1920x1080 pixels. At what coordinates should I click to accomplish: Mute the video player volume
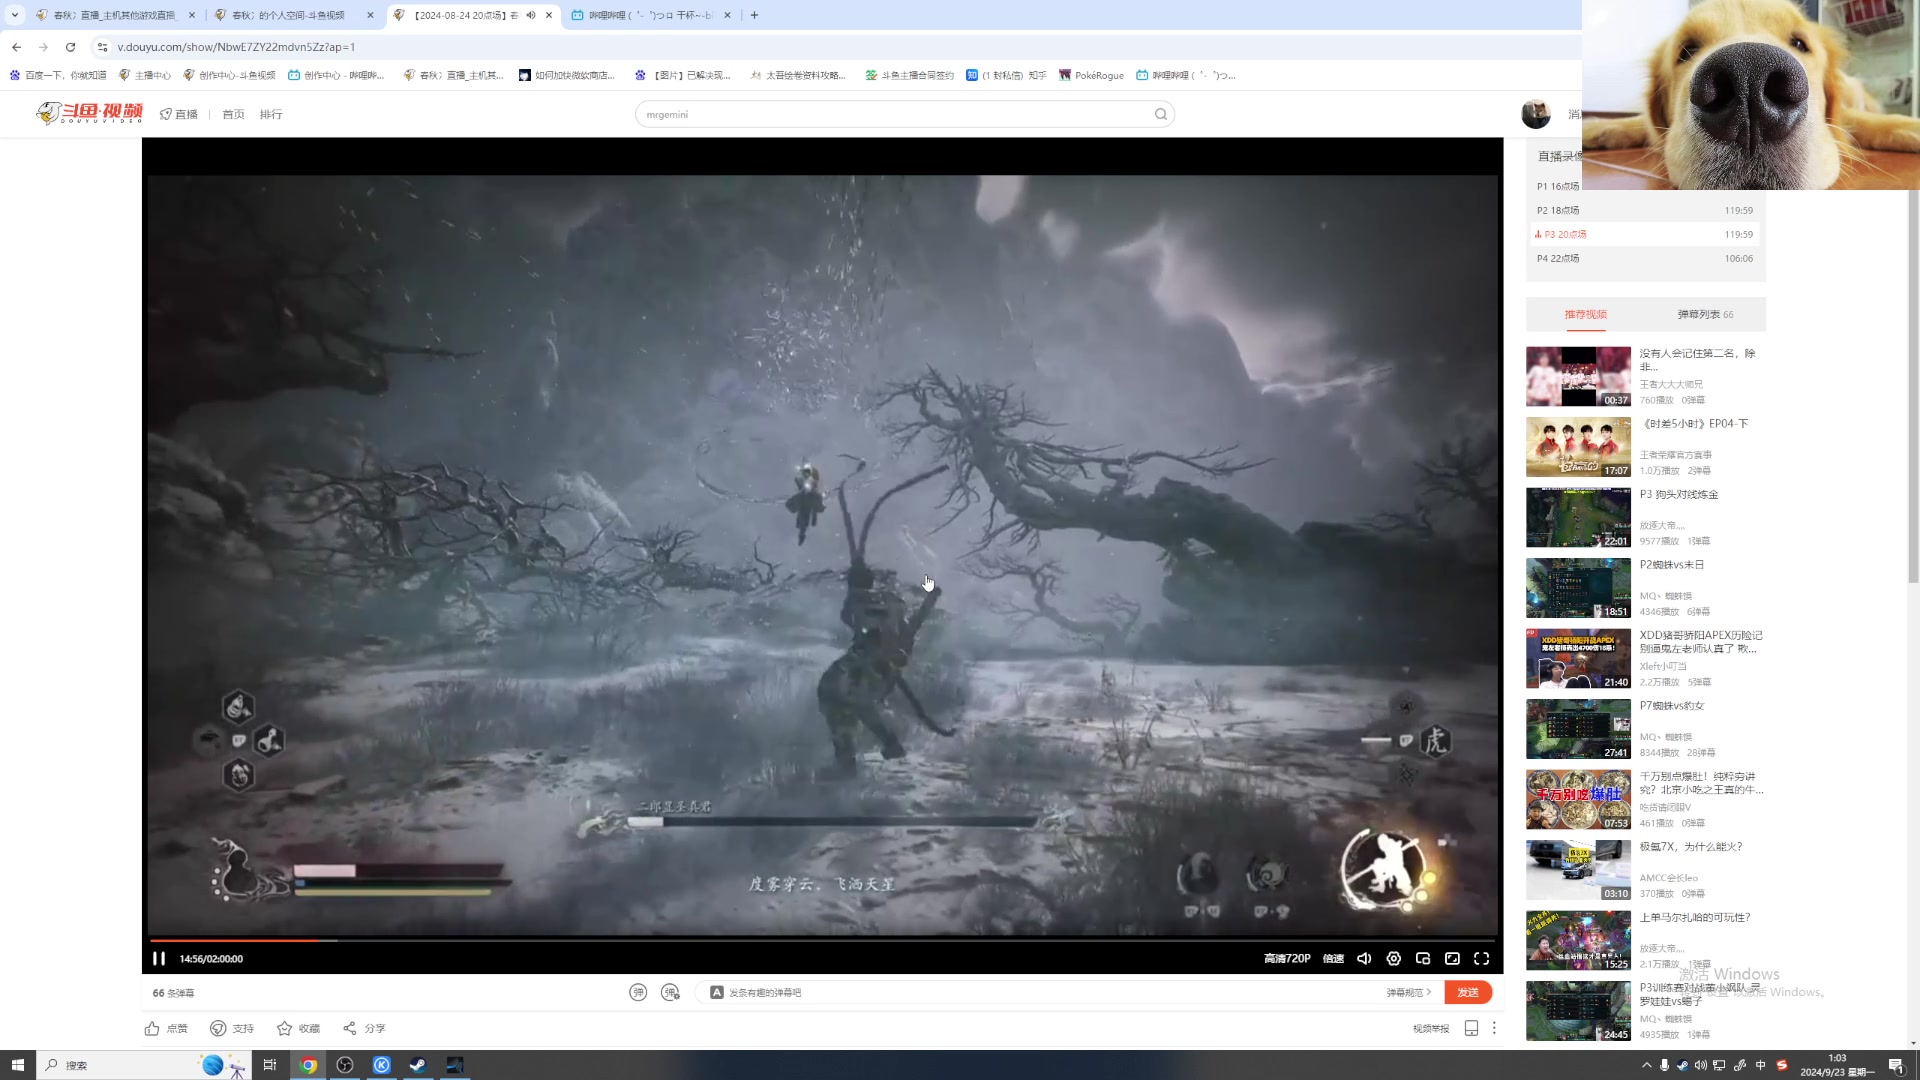(1363, 958)
